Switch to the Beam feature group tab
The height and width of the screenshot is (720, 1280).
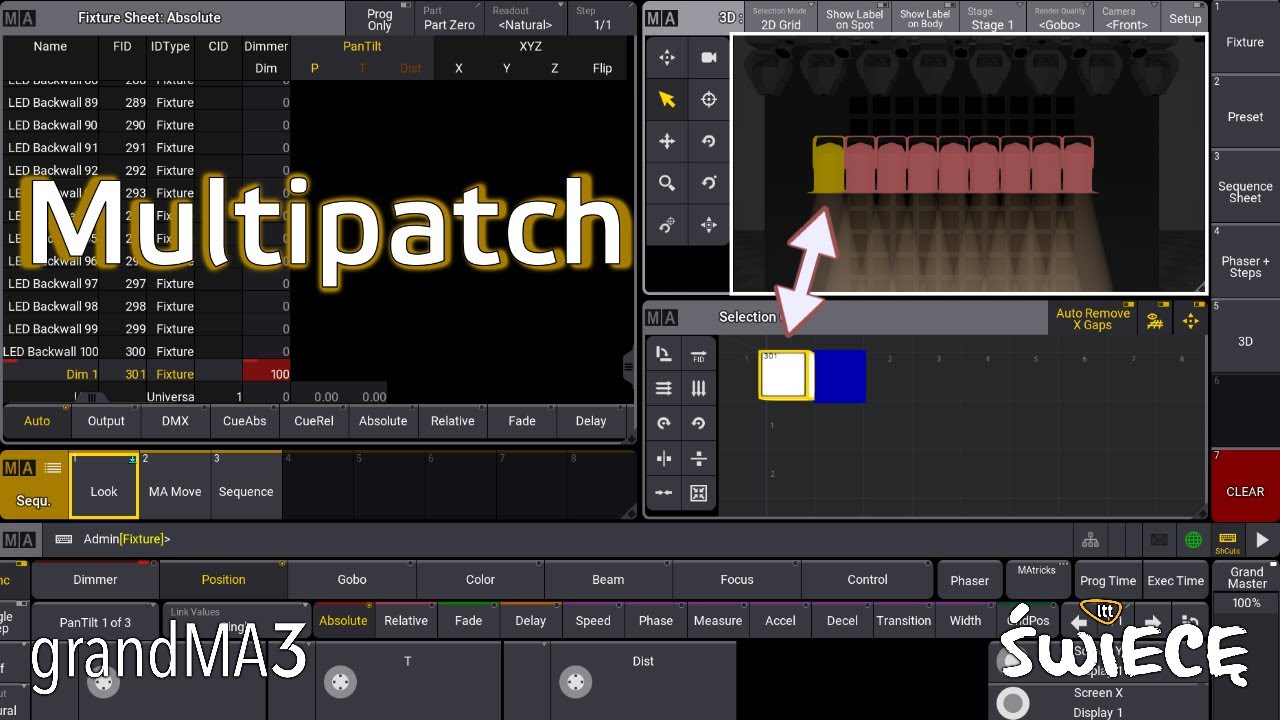coord(608,579)
